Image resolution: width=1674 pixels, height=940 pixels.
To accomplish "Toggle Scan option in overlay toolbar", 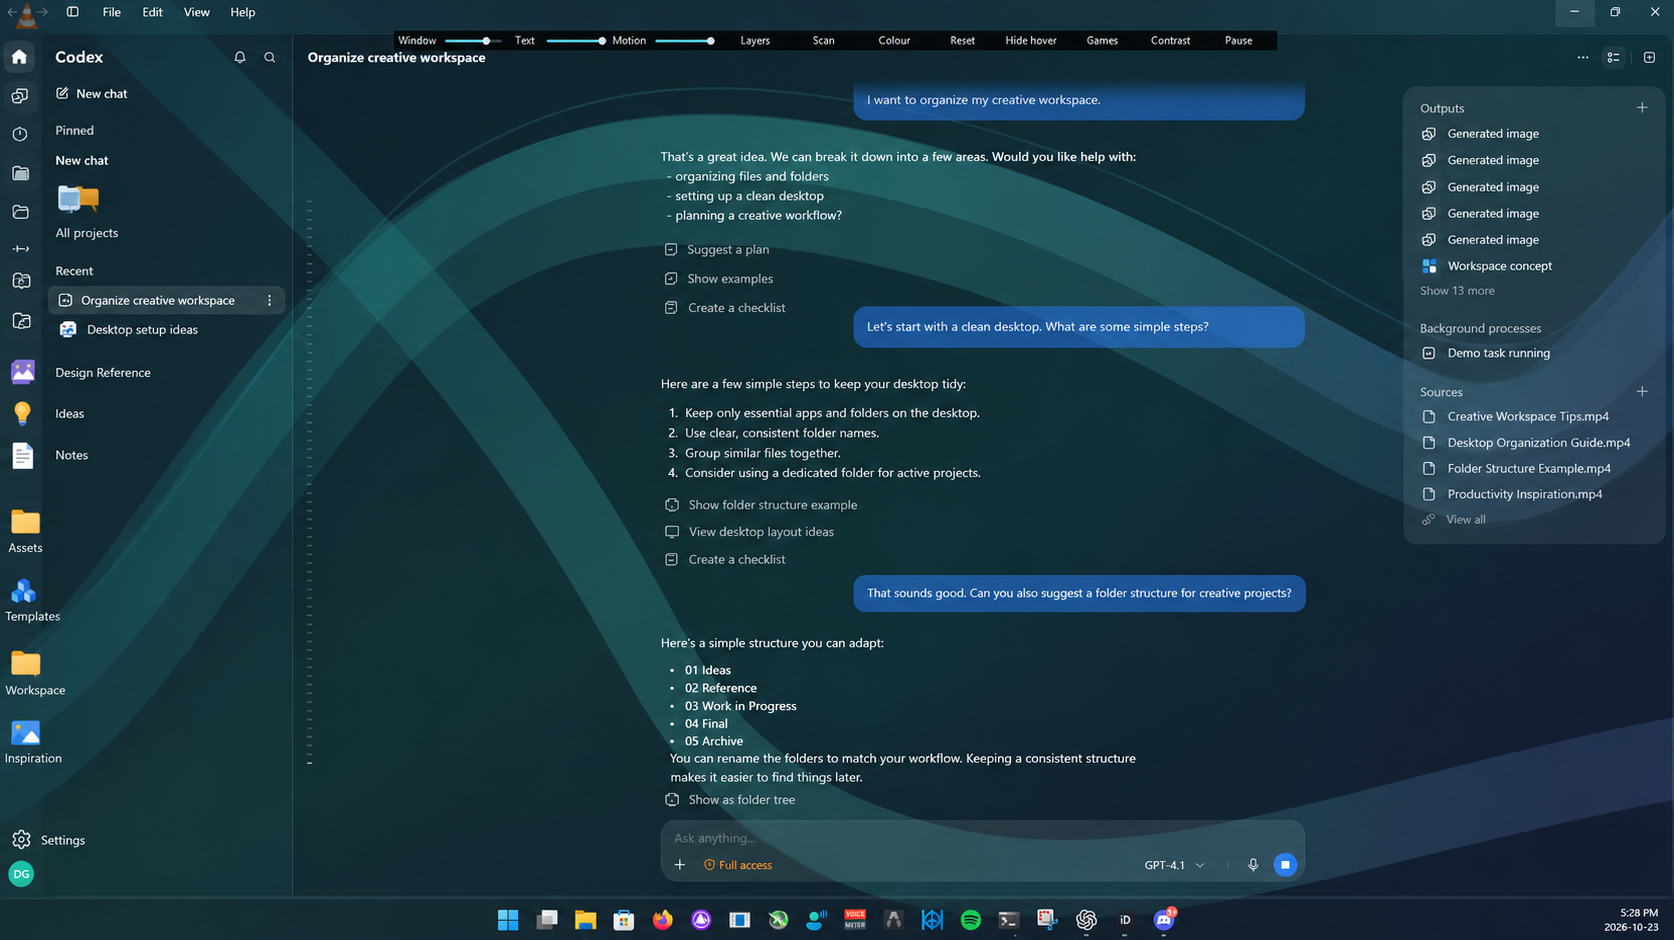I will (x=823, y=41).
